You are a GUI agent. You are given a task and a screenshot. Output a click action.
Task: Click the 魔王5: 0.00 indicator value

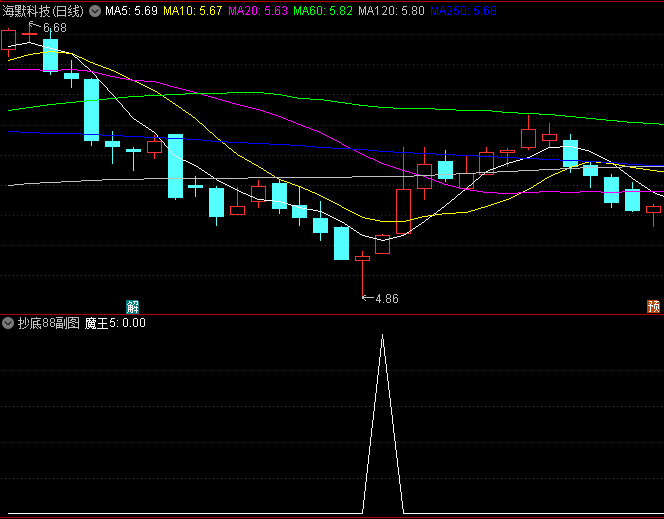coord(115,323)
